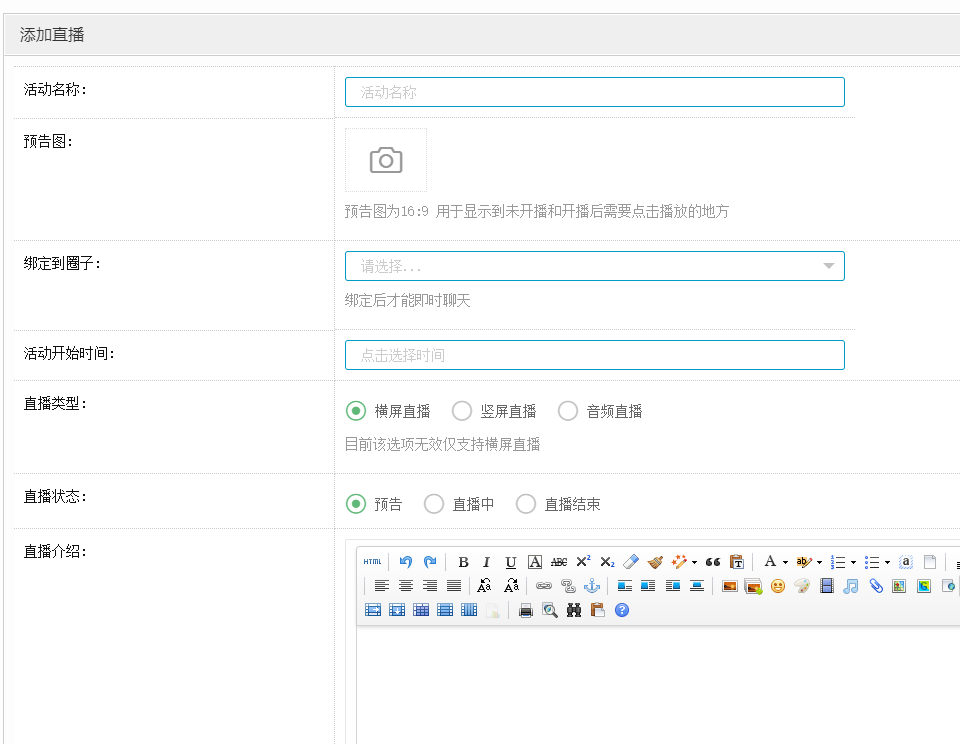Select 直播结束 status option
Viewport: 960px width, 744px height.
526,504
